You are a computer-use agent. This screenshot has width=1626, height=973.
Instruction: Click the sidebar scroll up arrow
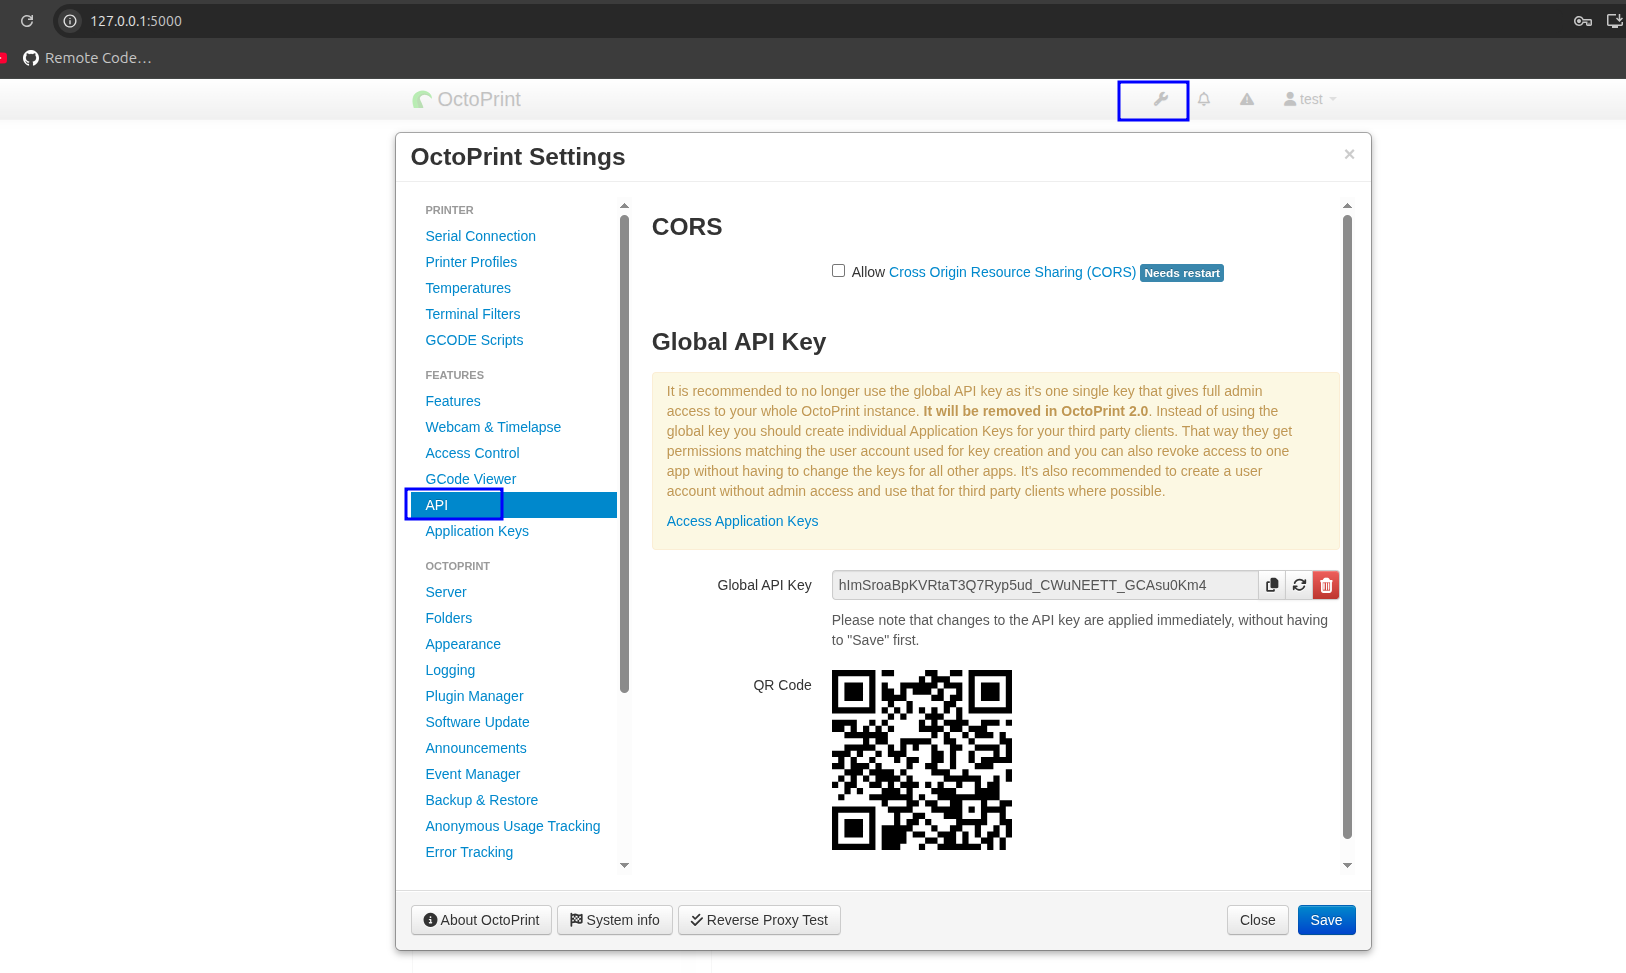(x=624, y=206)
